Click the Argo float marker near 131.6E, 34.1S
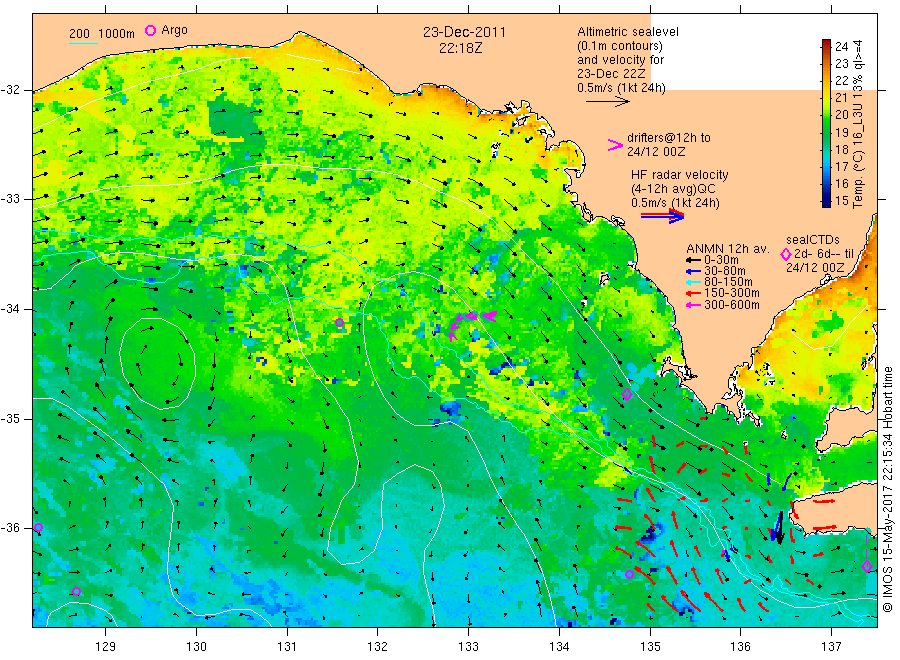900x660 pixels. coord(339,323)
